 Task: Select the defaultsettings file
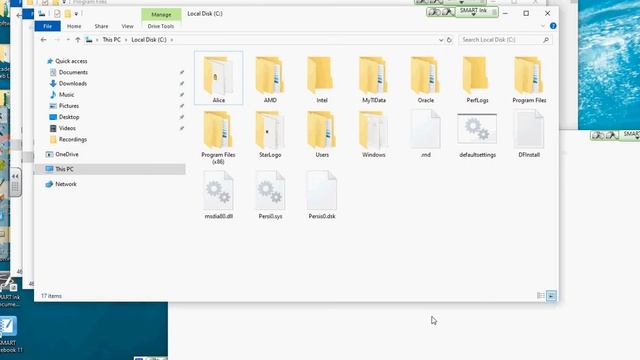(477, 136)
